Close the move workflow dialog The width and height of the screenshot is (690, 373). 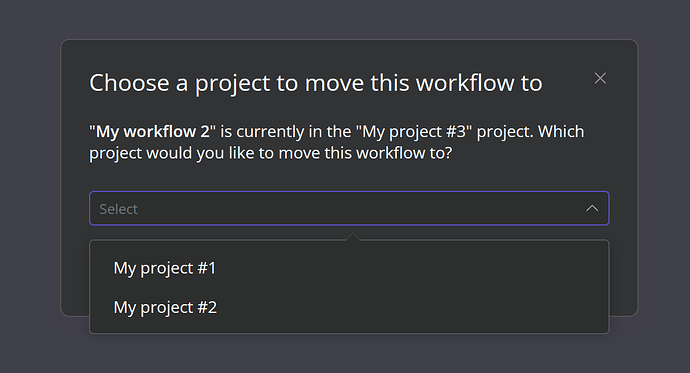pyautogui.click(x=600, y=78)
